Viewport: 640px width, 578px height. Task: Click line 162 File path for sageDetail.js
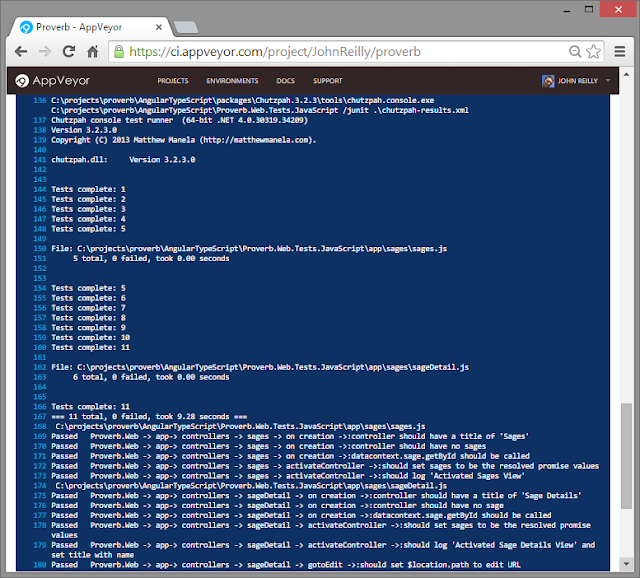tap(260, 367)
